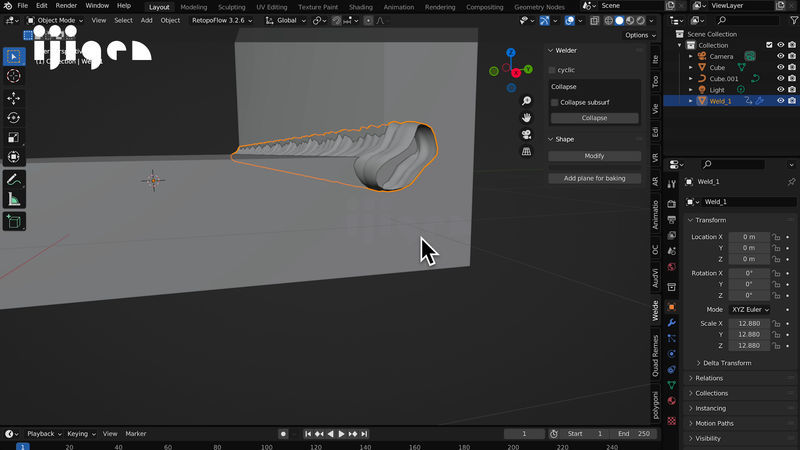Open the Add menu in viewport header
Image resolution: width=800 pixels, height=450 pixels.
(x=146, y=20)
